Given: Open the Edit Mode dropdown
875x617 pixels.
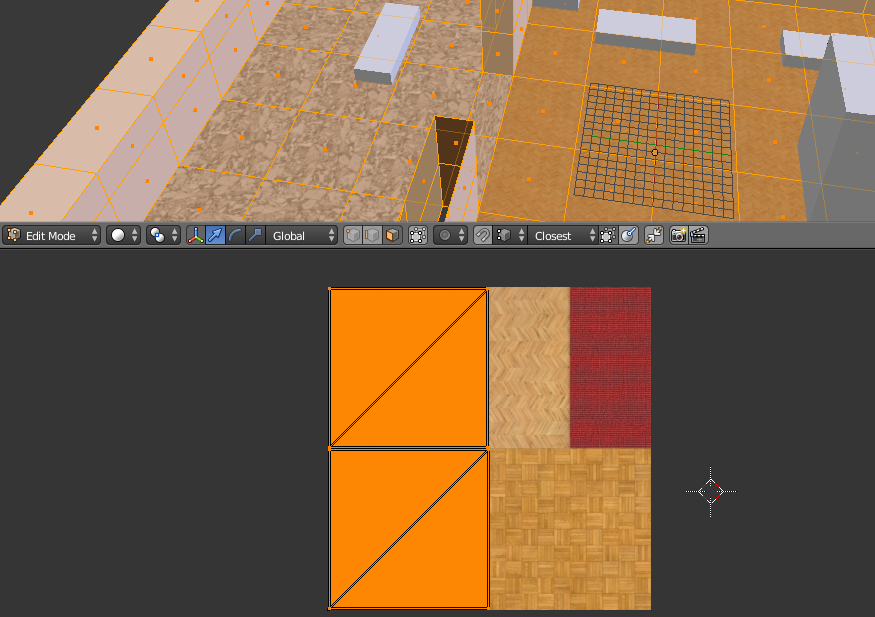Looking at the screenshot, I should coord(52,236).
